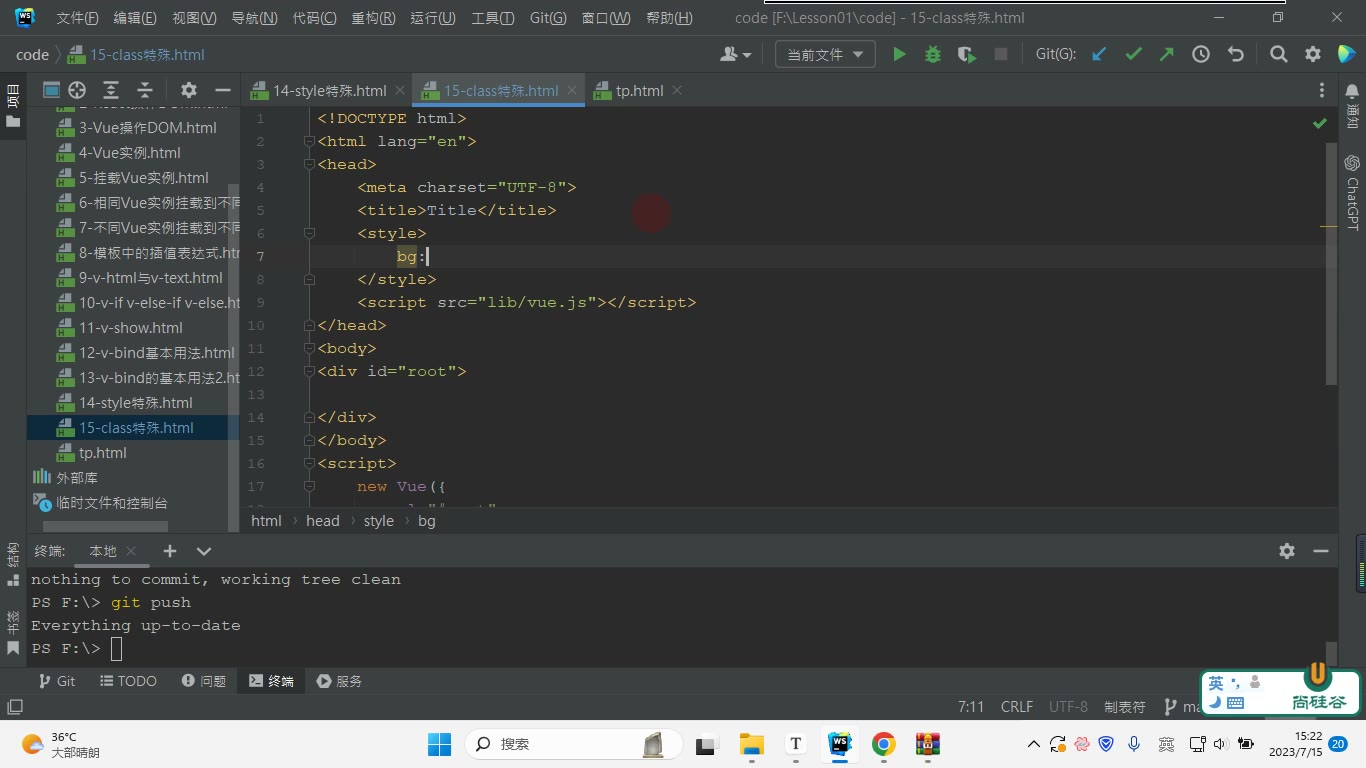Start debugging with the bug icon
Screen dimensions: 1366x768
pos(933,55)
